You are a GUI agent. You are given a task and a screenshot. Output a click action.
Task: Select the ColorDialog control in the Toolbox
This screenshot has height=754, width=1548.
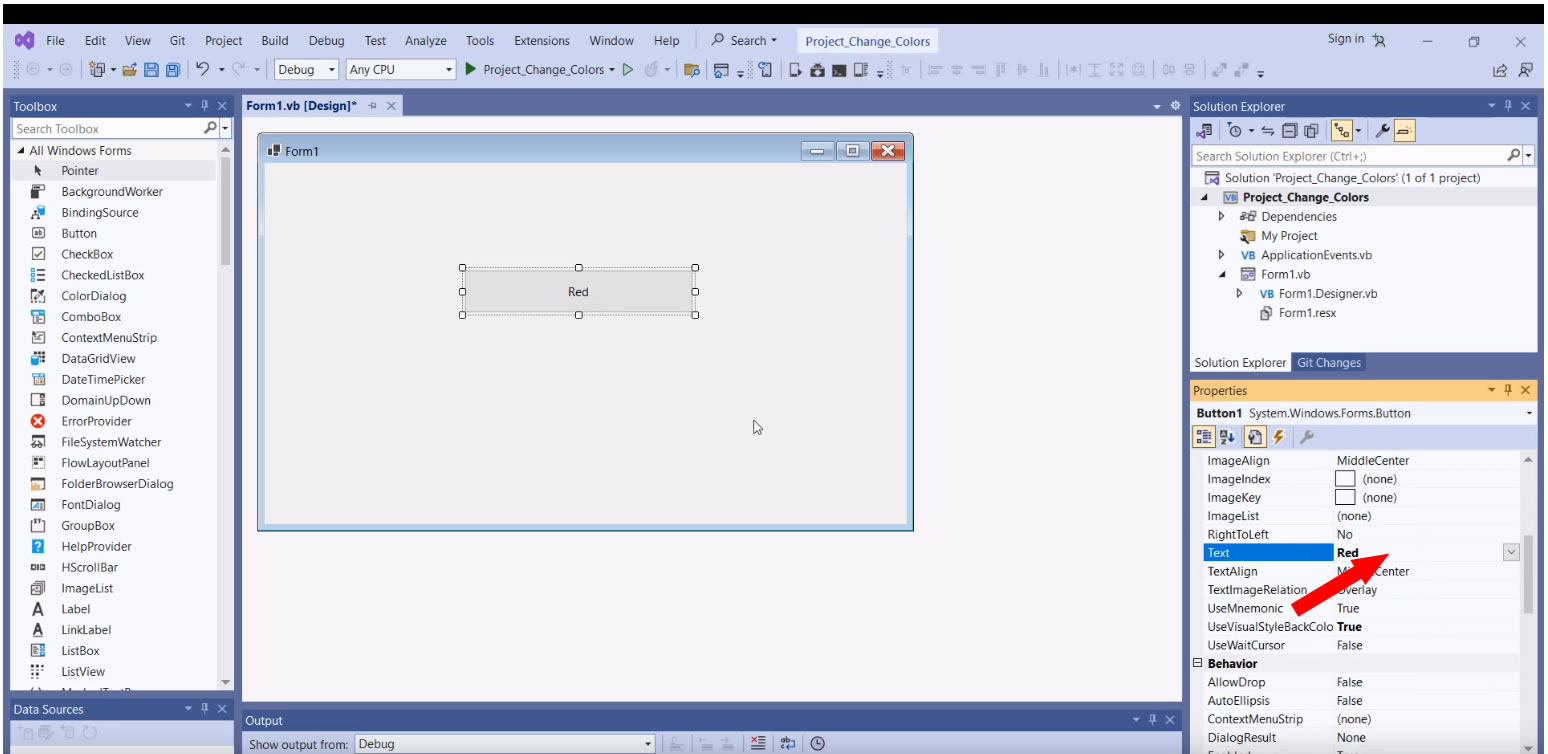93,296
